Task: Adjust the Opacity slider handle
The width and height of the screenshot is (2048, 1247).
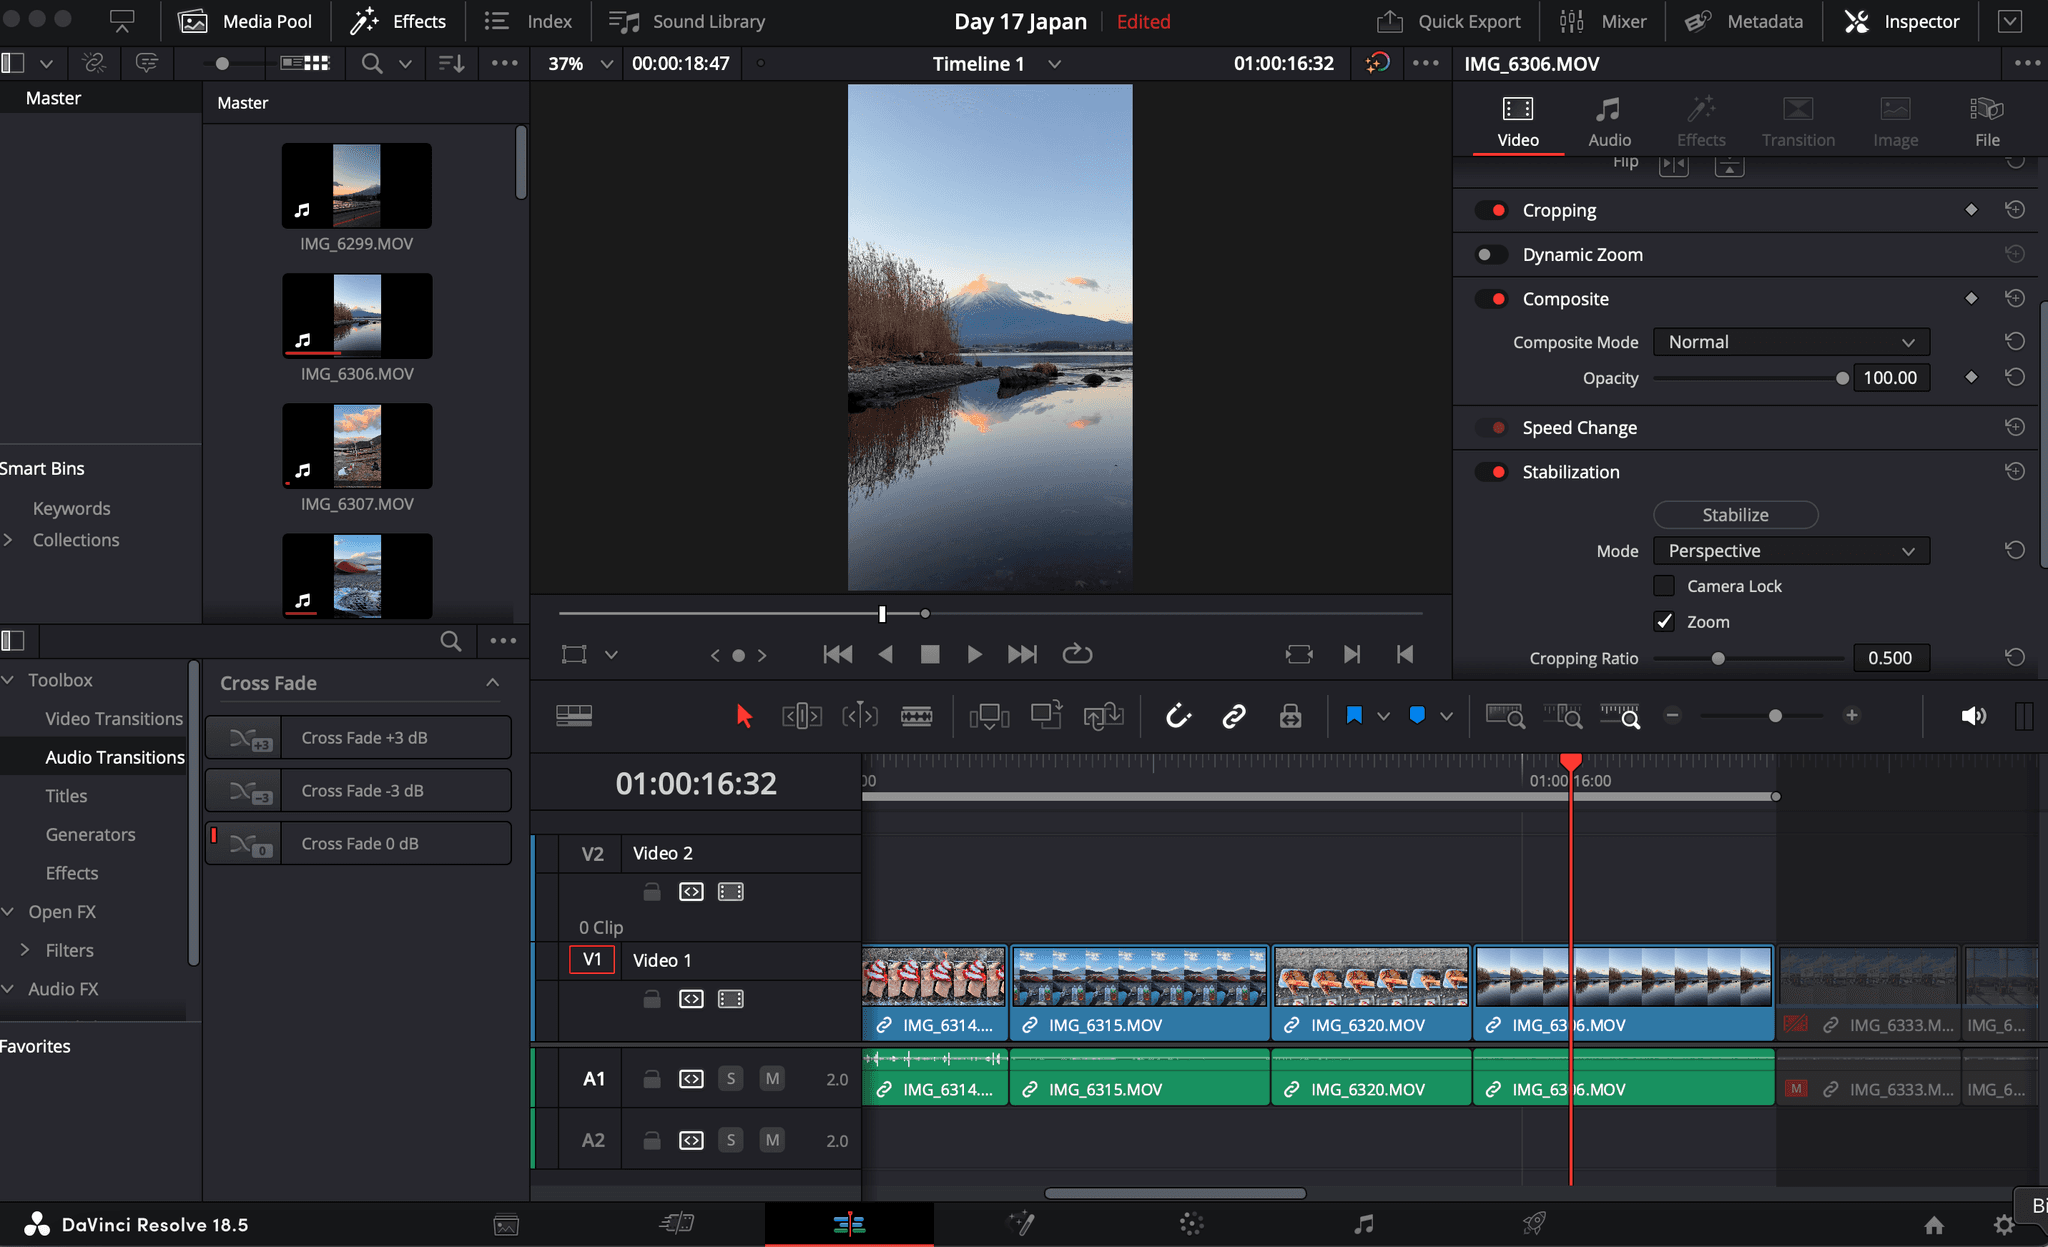Action: (x=1842, y=378)
